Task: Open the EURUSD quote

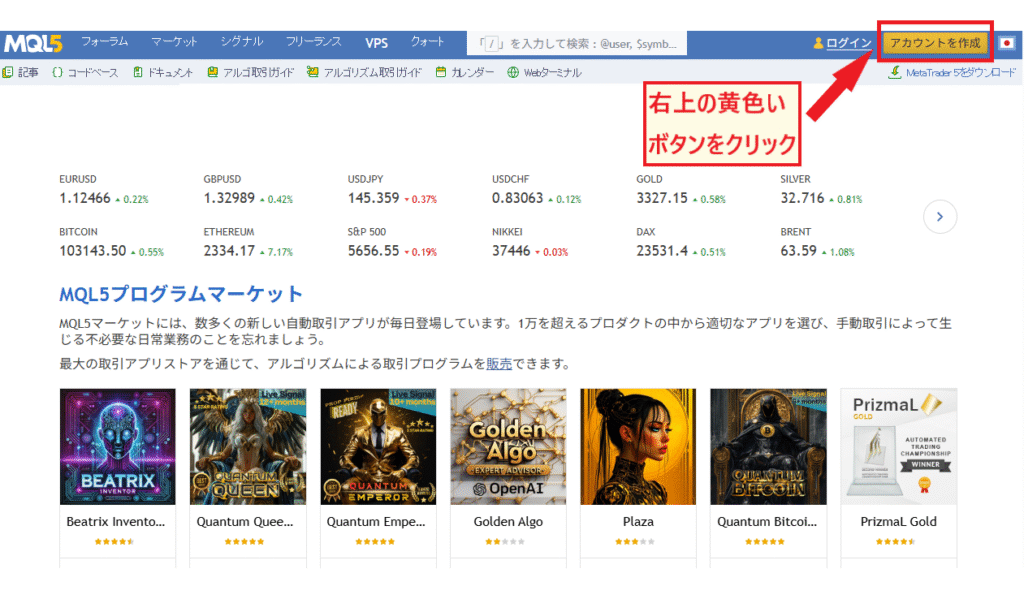Action: click(x=104, y=189)
